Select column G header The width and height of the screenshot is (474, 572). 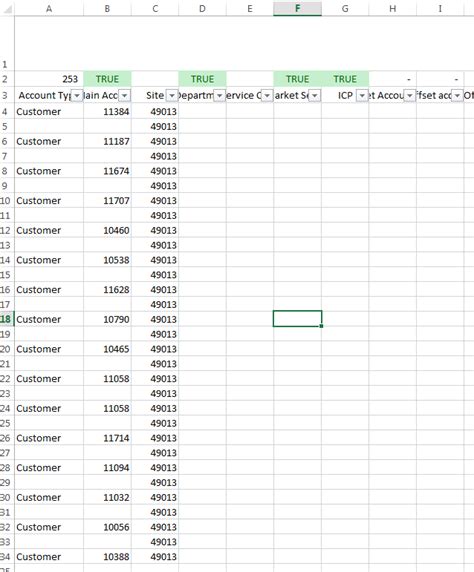tap(345, 9)
